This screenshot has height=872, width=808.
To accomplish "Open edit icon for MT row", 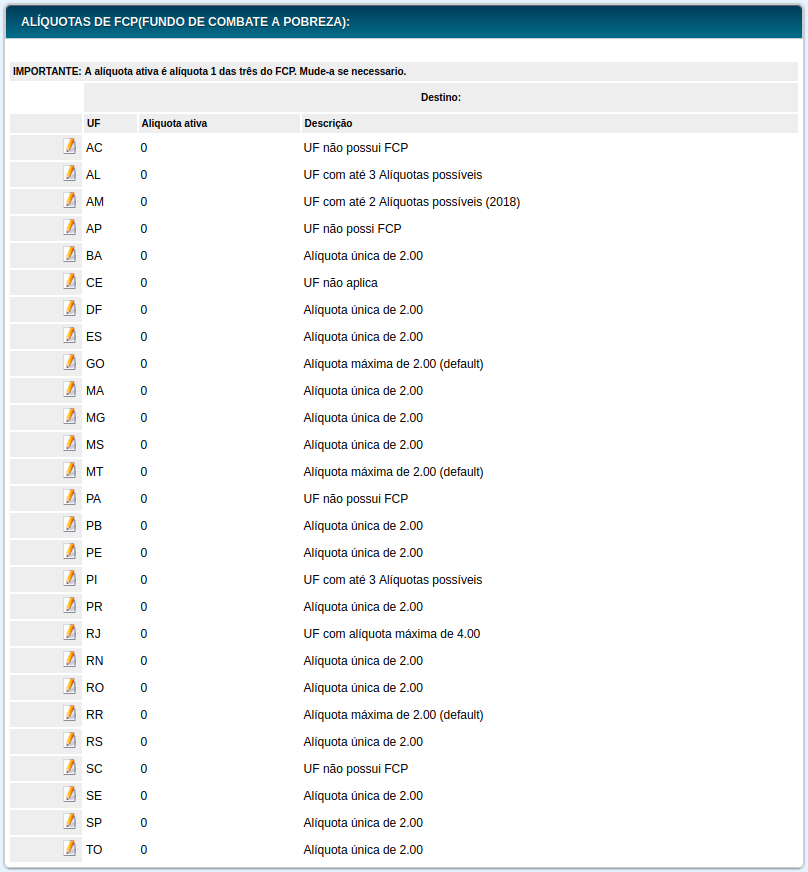I will coord(70,470).
